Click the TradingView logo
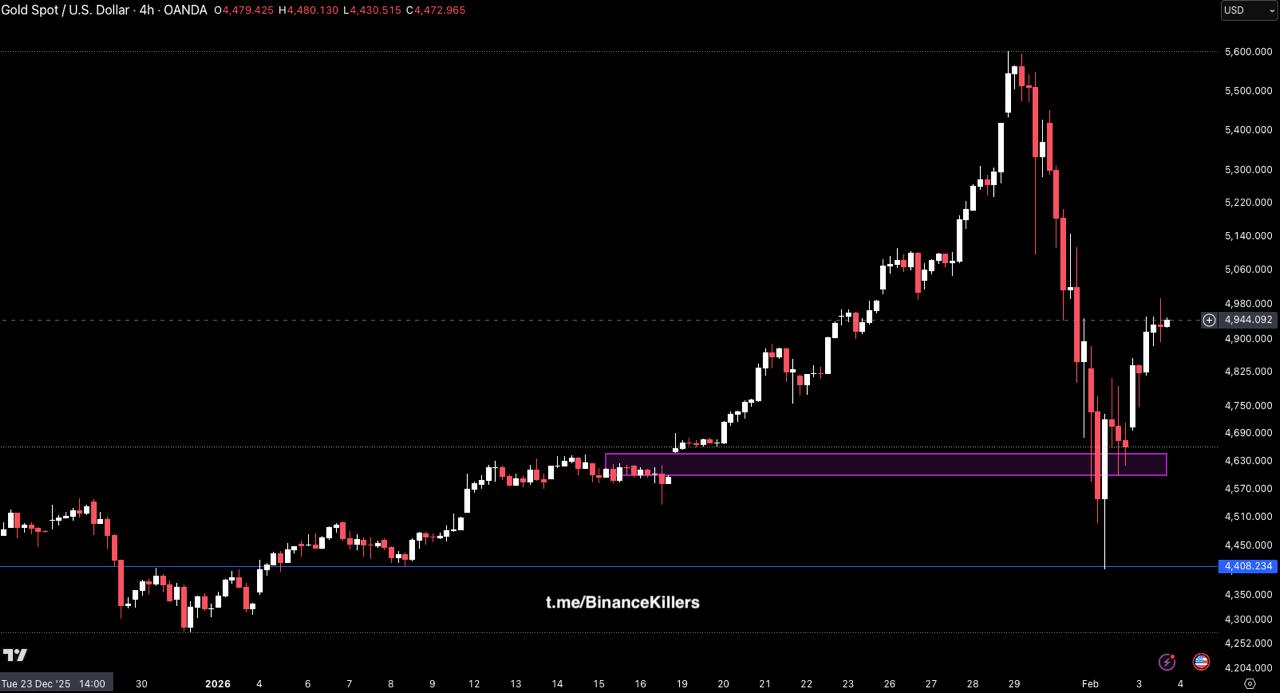 click(x=15, y=656)
